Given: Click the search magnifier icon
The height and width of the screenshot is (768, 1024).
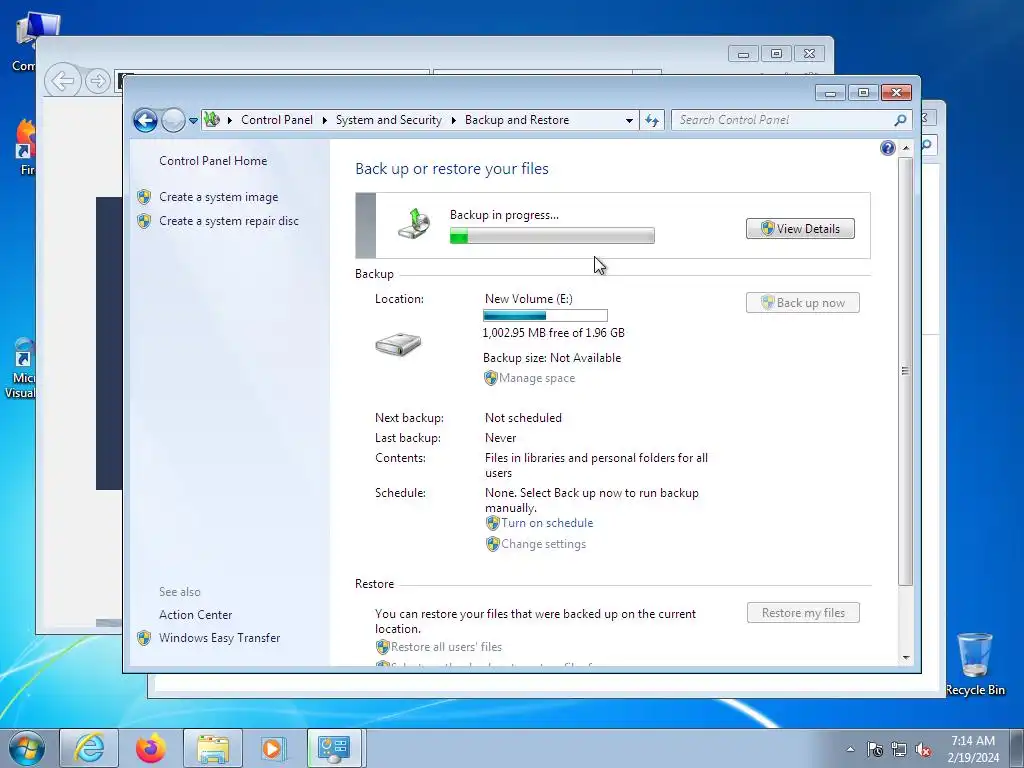Looking at the screenshot, I should coord(901,120).
